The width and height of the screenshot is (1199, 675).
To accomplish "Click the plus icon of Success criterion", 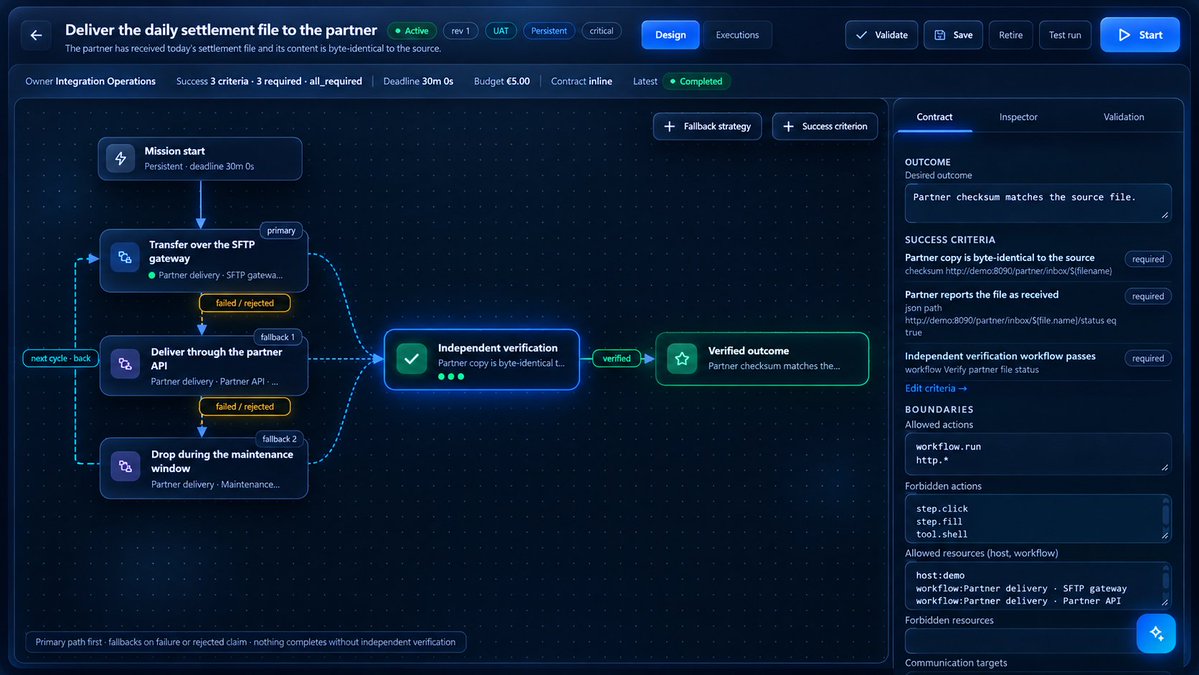I will pos(788,126).
